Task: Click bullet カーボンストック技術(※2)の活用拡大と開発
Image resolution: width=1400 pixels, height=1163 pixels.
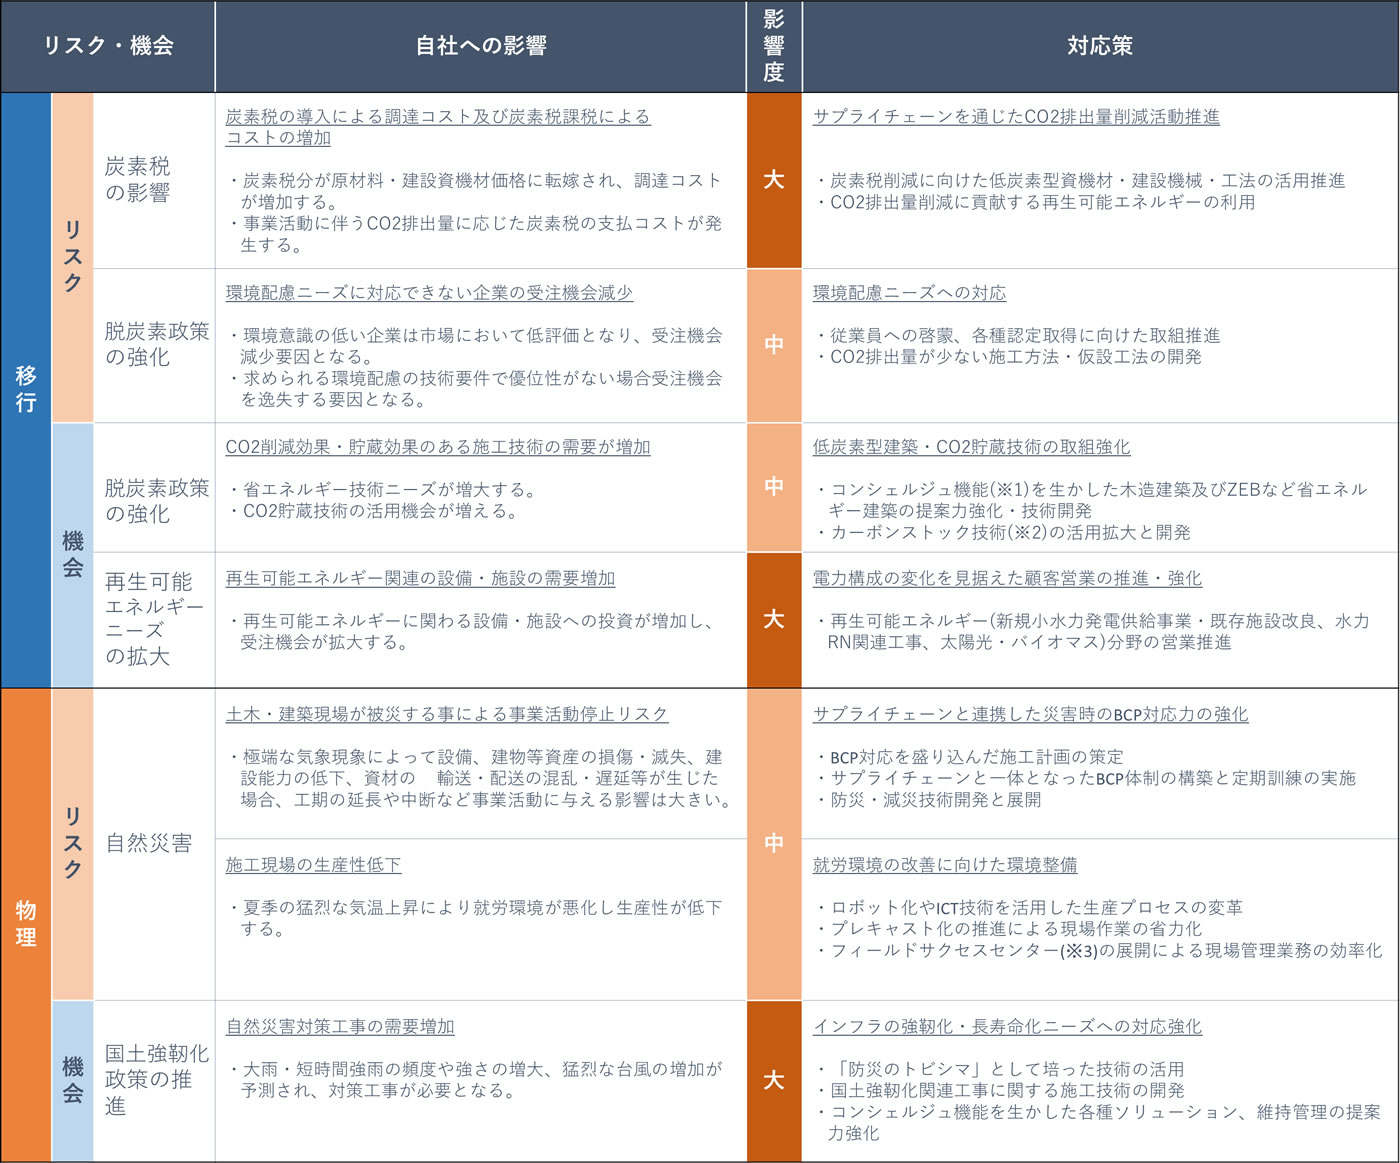Action: (x=1002, y=533)
